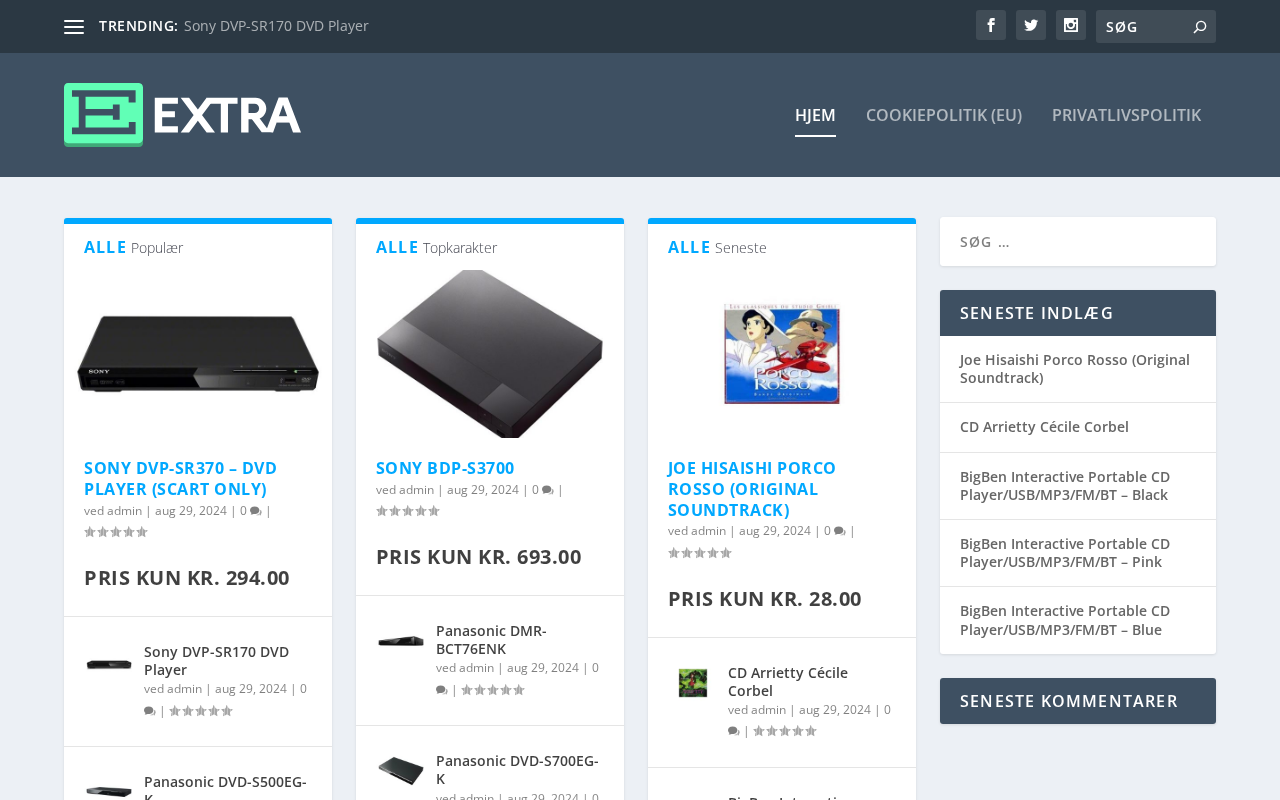Open Sony BDP-S3700 post title

[445, 468]
